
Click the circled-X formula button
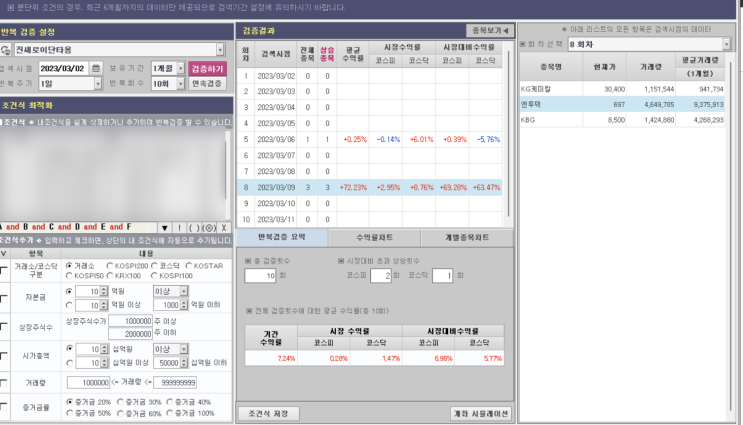tap(209, 227)
